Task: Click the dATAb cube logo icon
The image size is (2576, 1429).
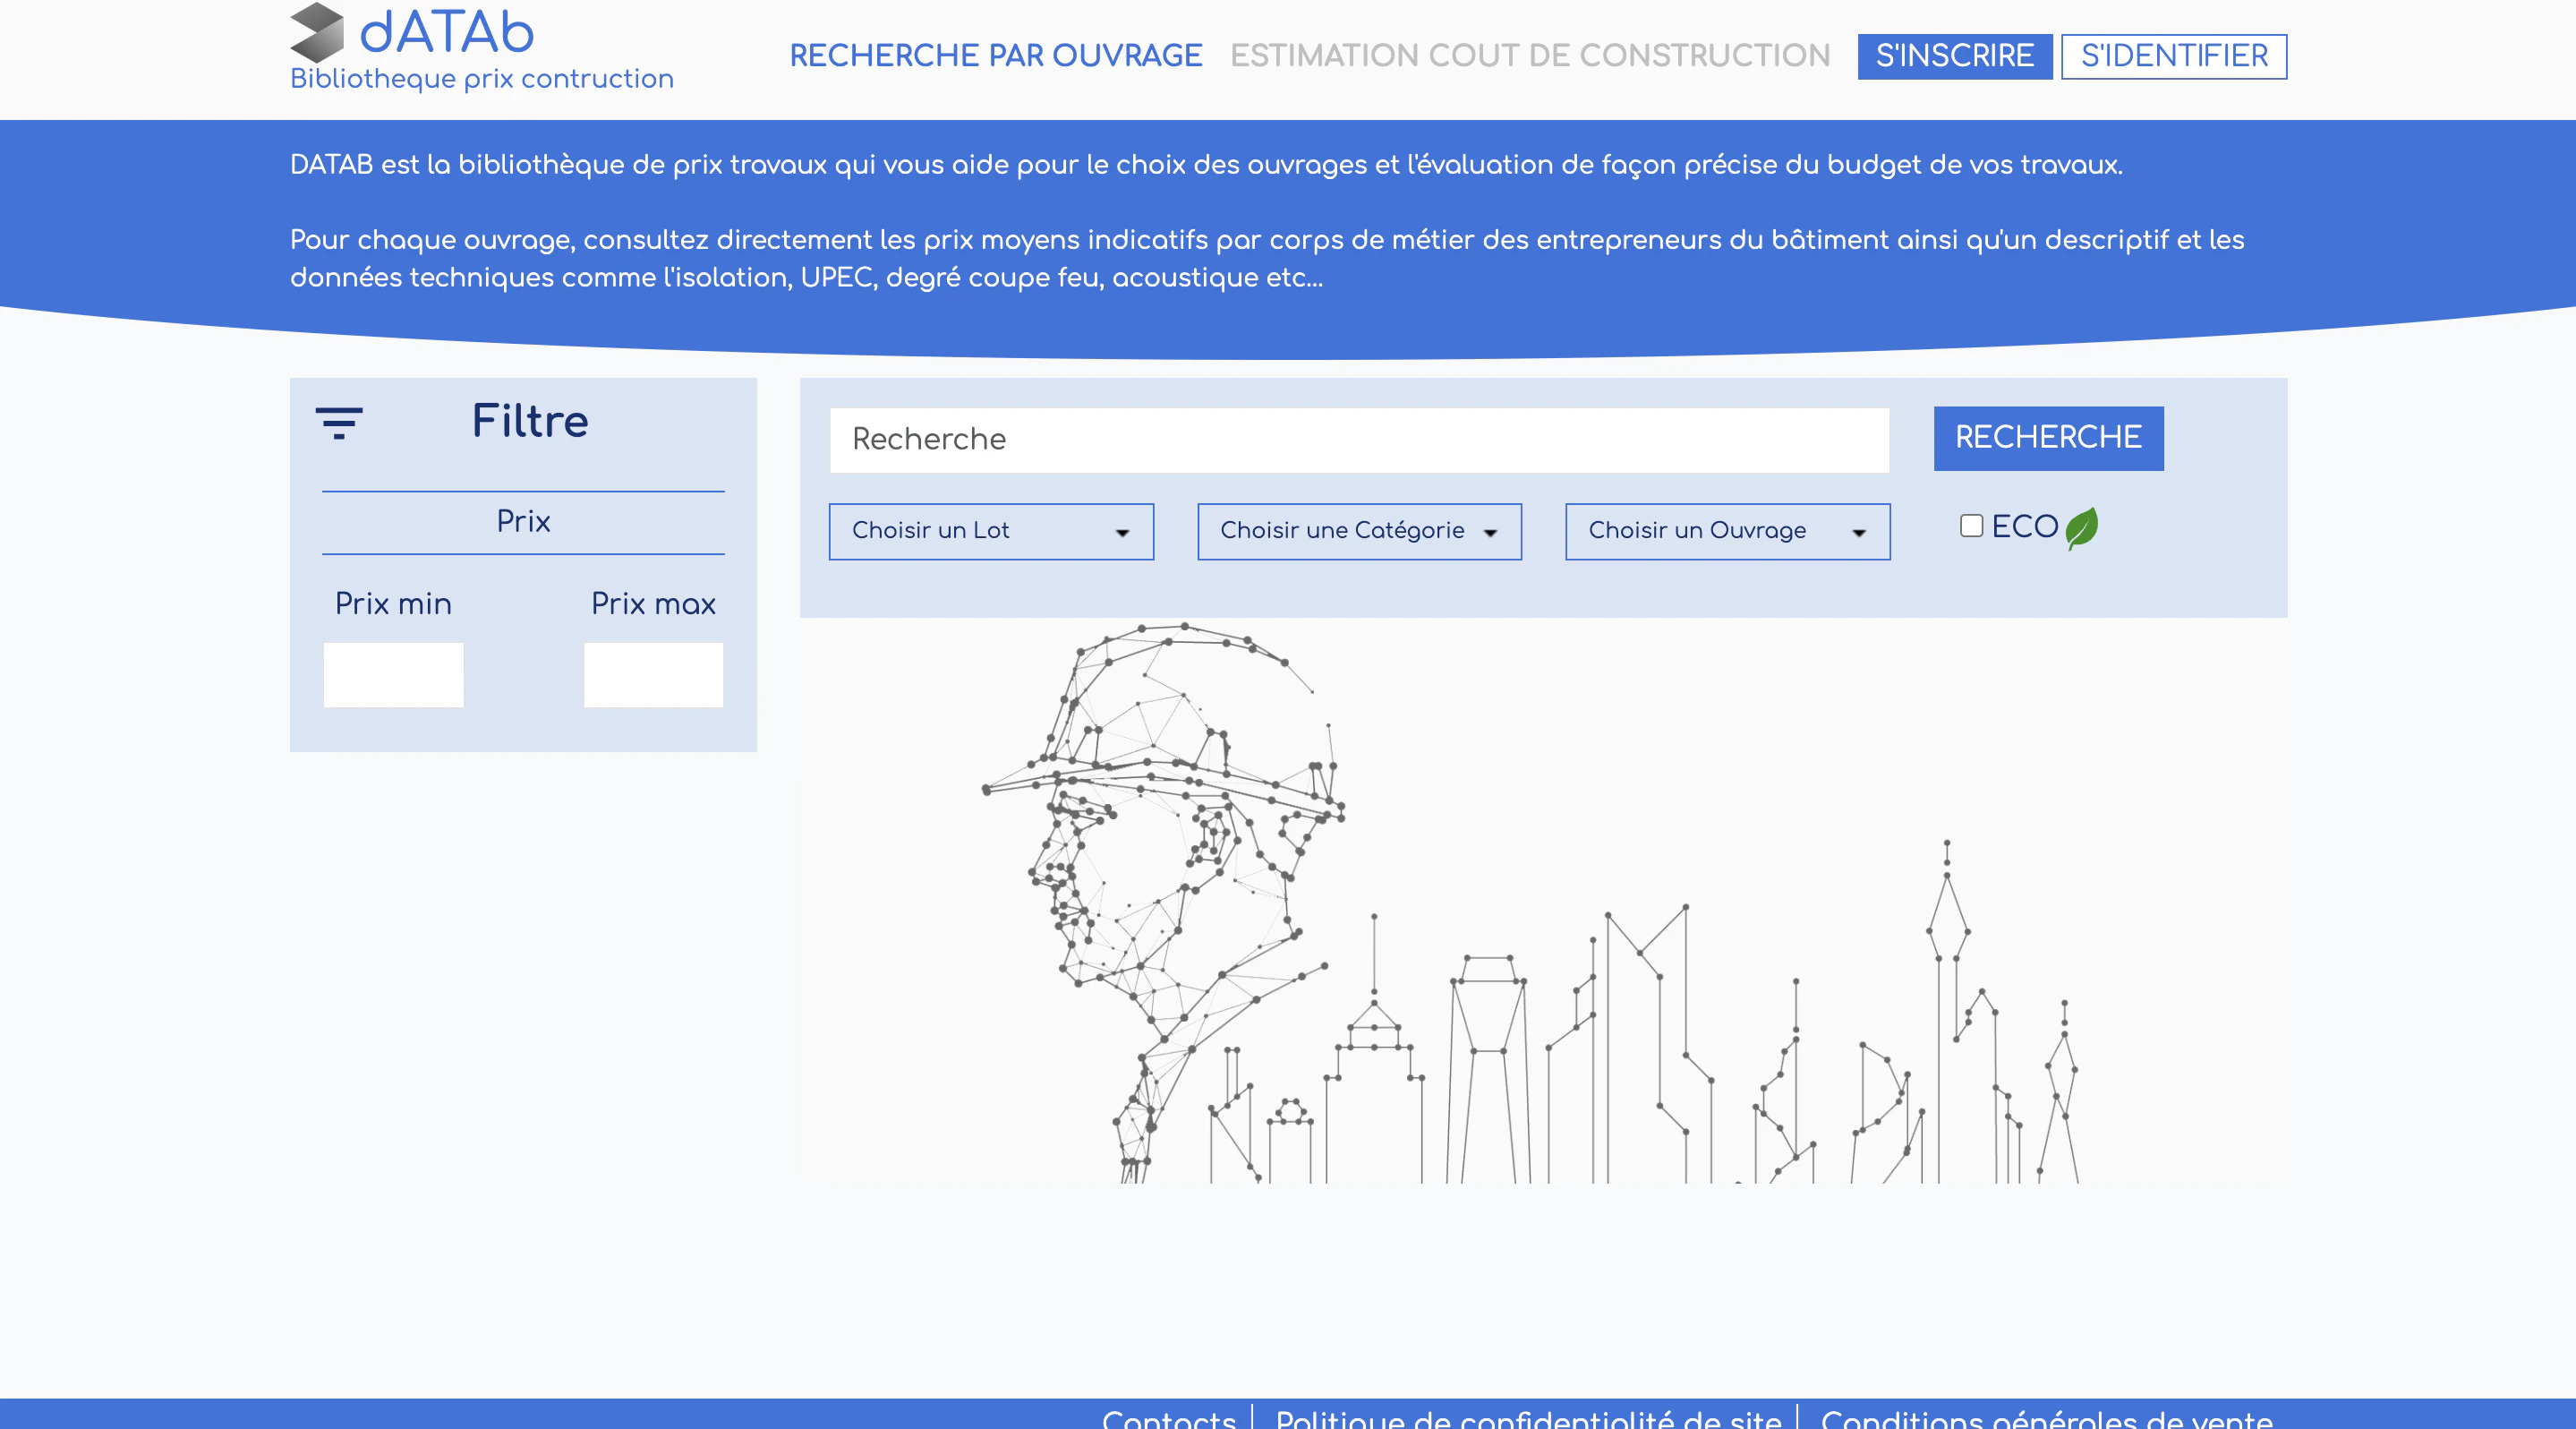Action: (x=317, y=32)
